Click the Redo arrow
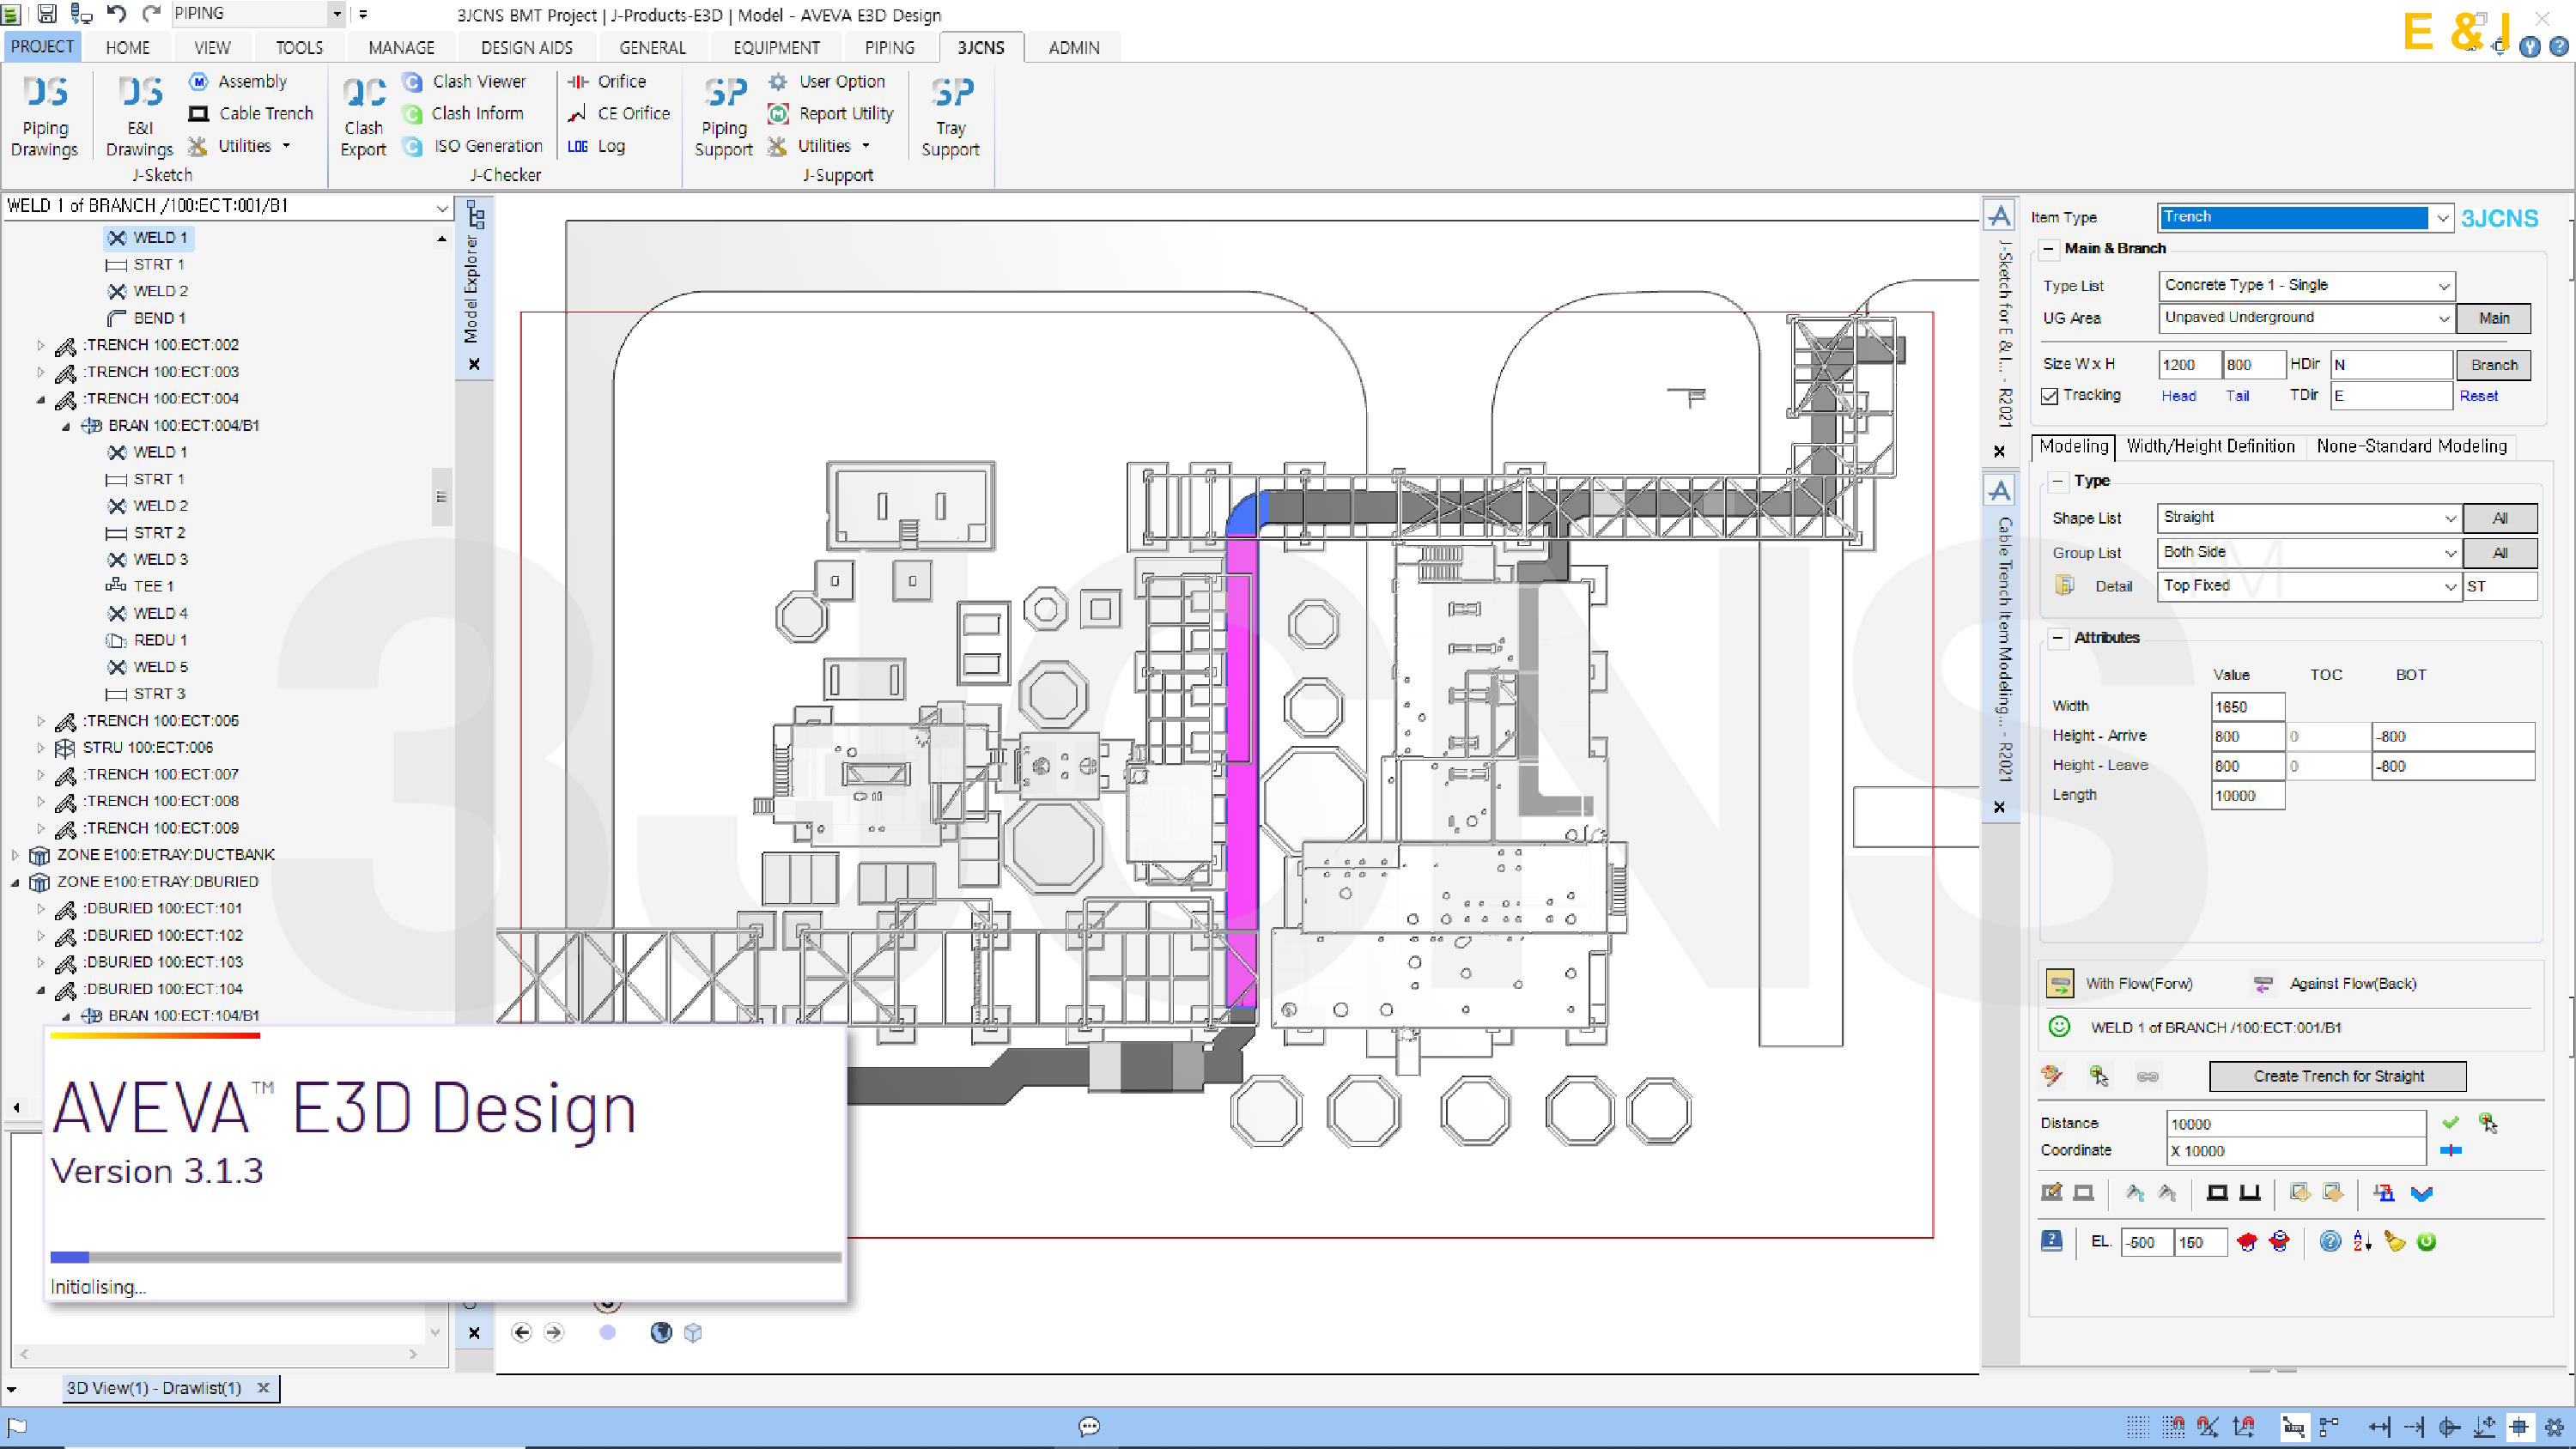The height and width of the screenshot is (1449, 2576). pos(151,13)
